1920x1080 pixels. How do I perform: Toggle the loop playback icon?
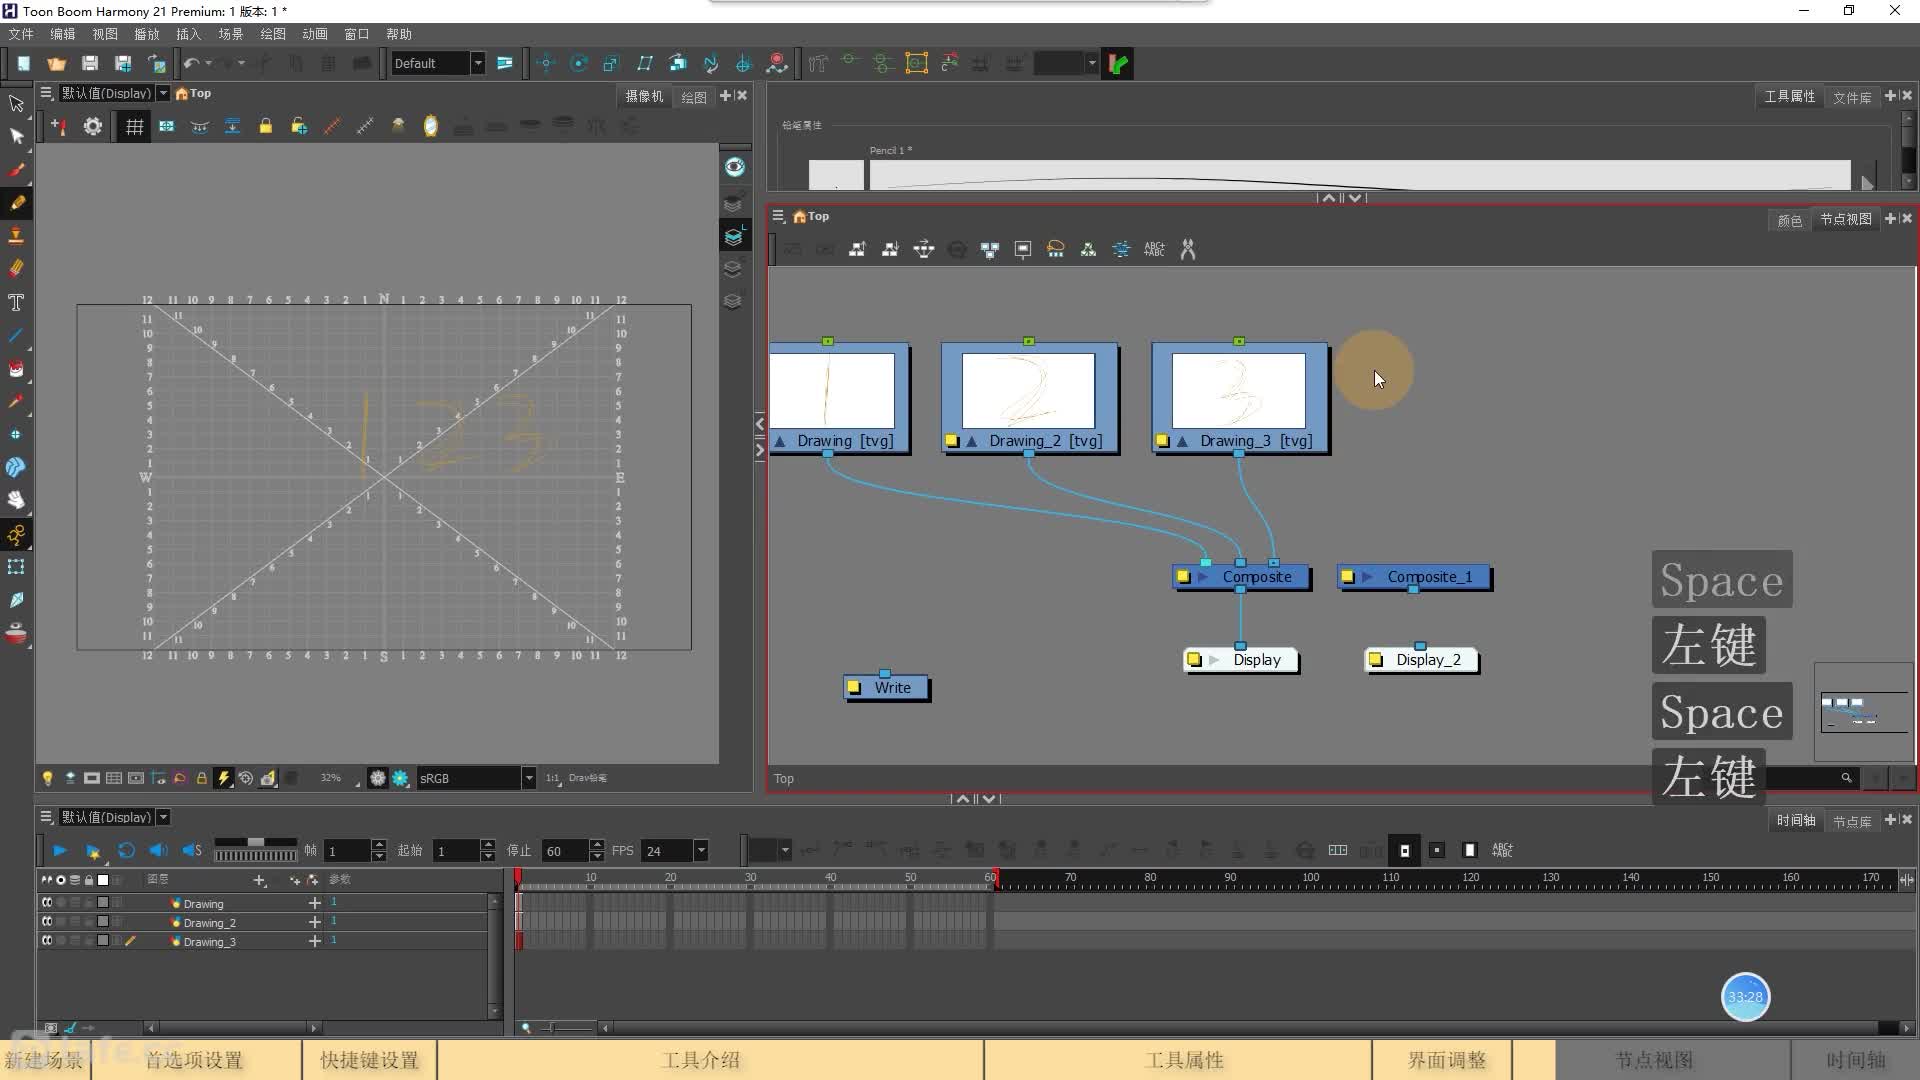tap(126, 851)
